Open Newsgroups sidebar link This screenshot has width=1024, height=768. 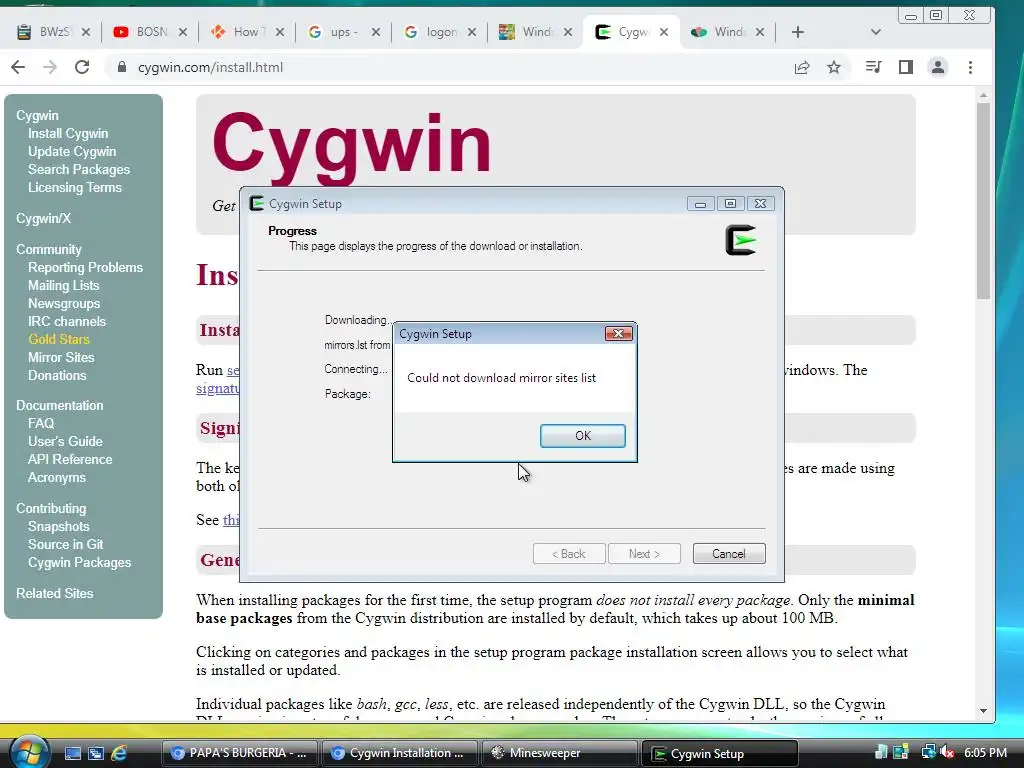(64, 303)
